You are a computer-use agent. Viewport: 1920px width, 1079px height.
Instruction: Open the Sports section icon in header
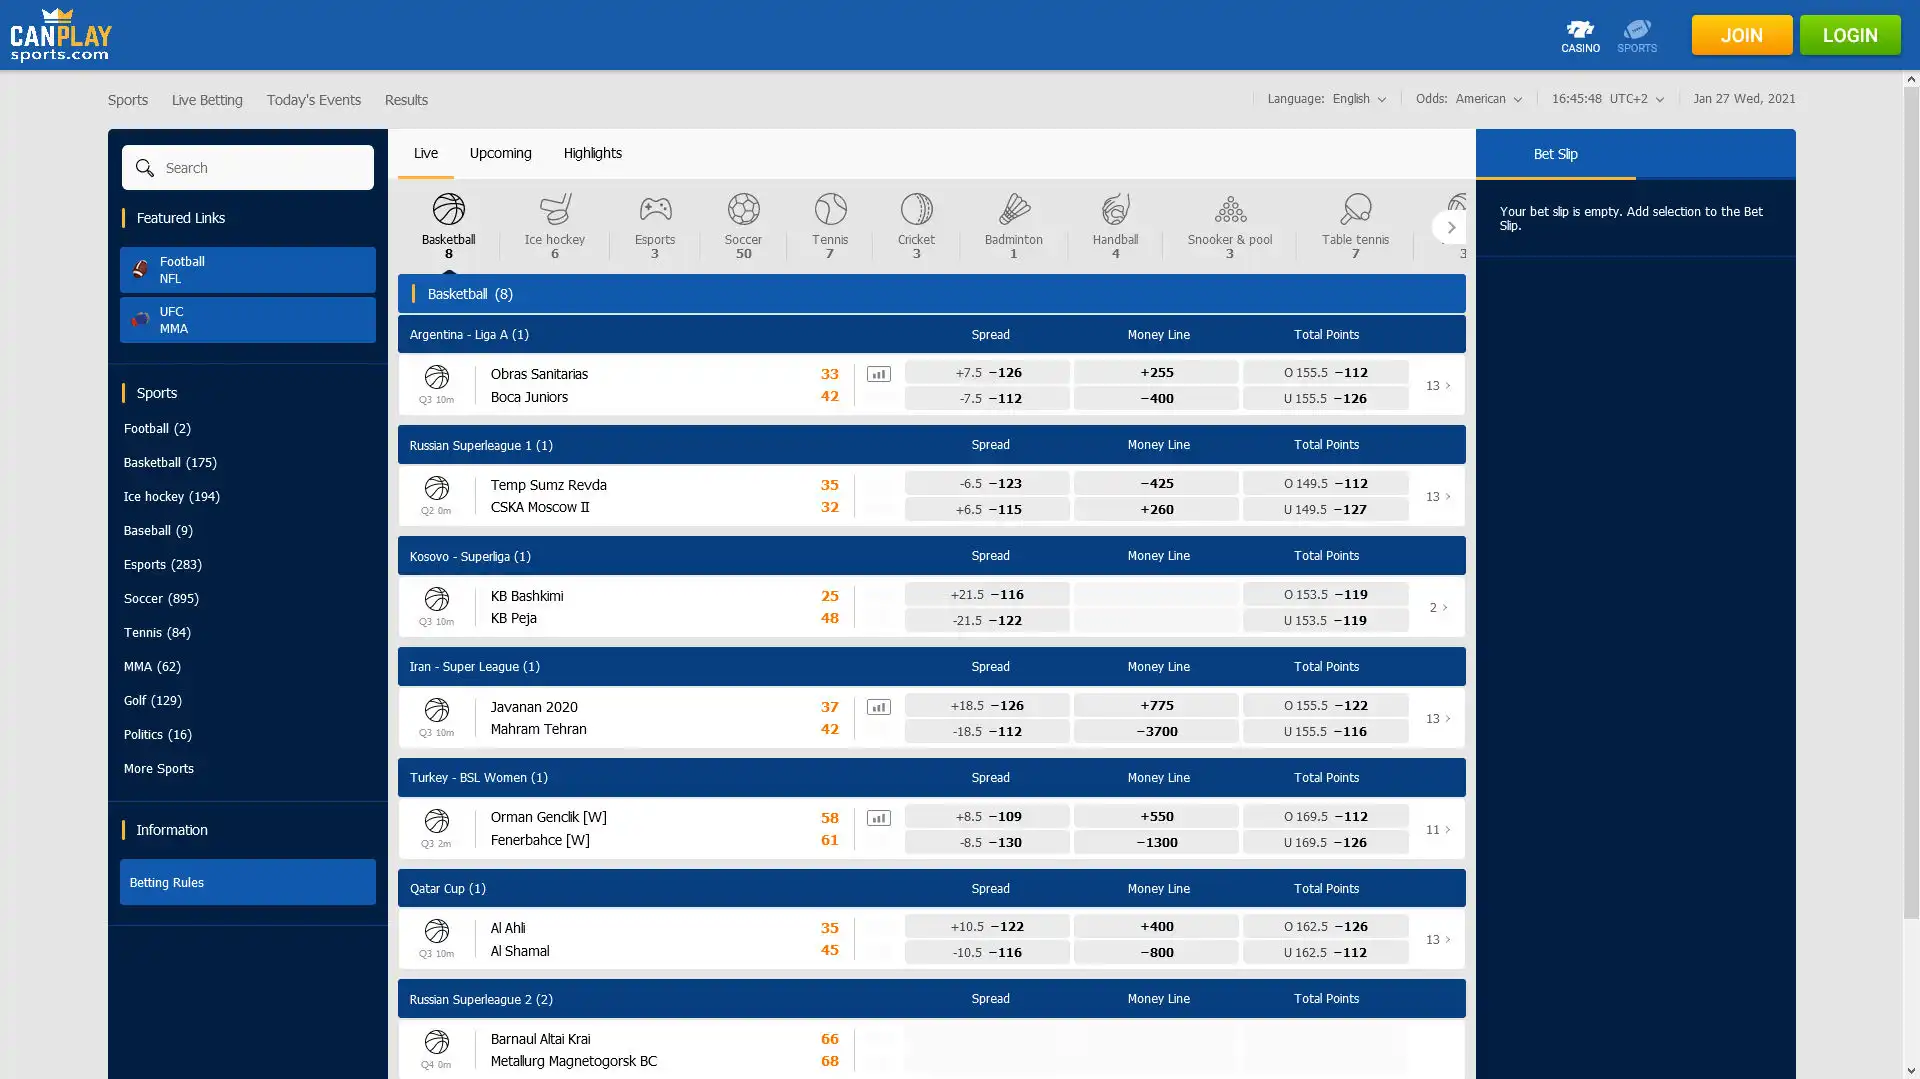1637,35
